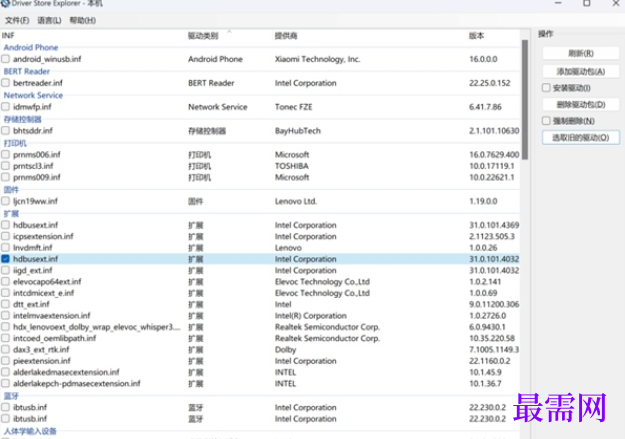
Task: Select the dtt_ext.inf row name
Action: [x=31, y=304]
